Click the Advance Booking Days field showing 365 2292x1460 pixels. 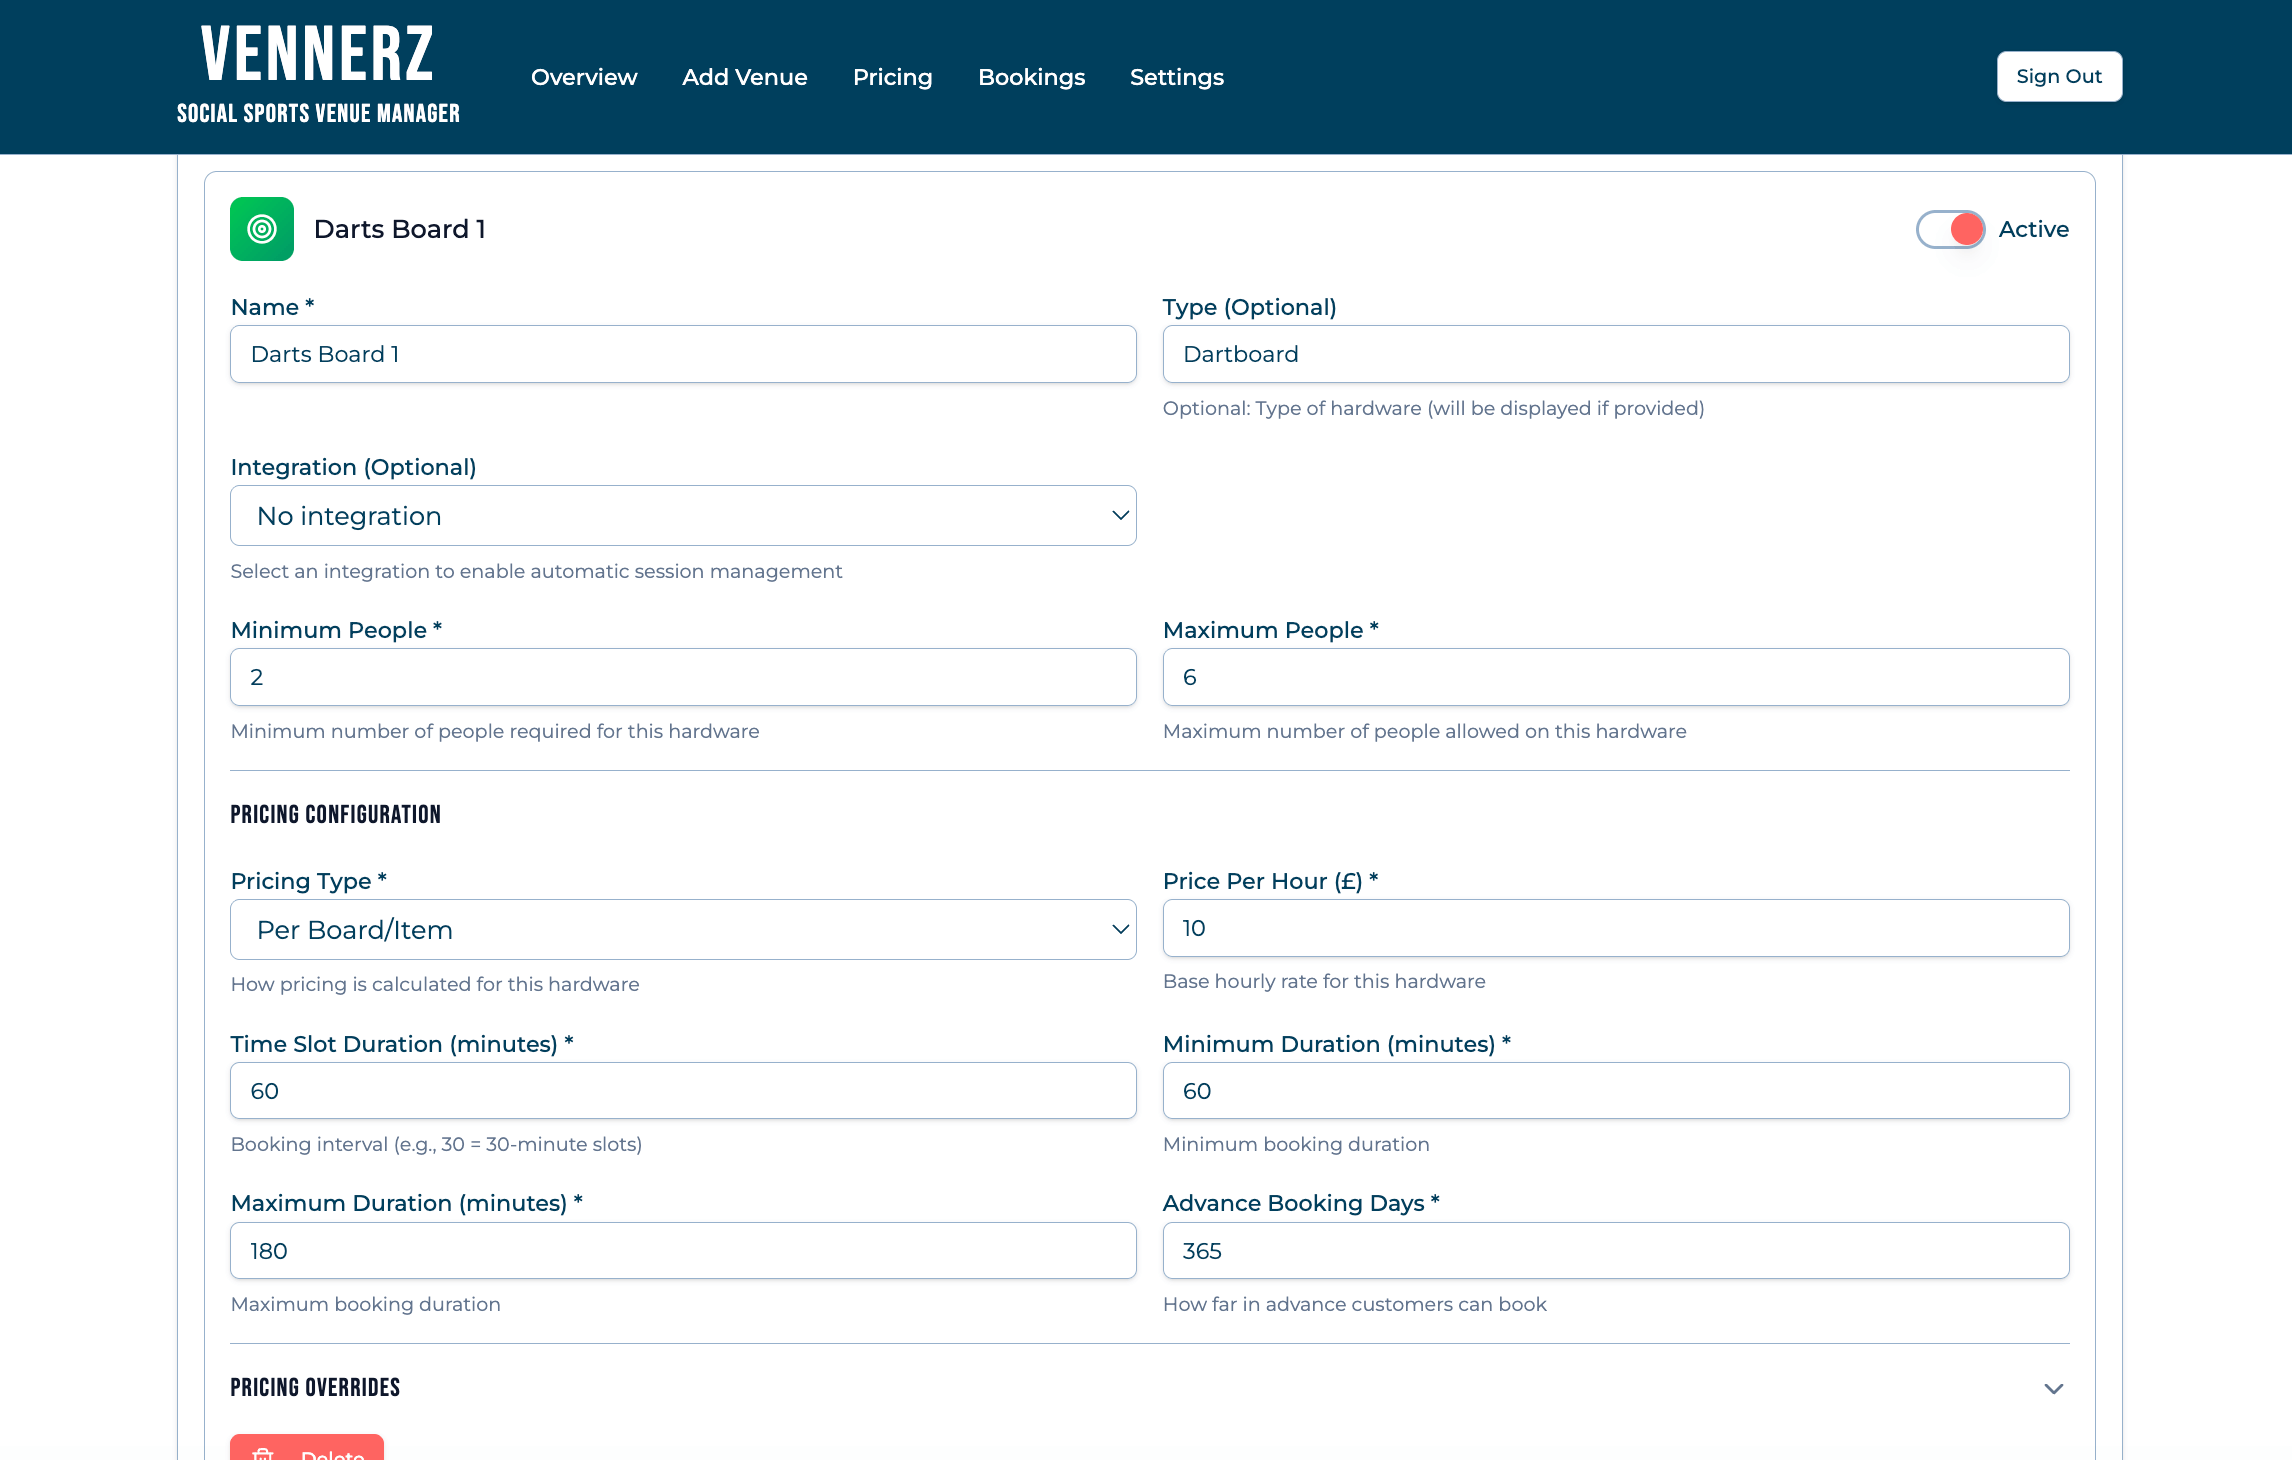(1616, 1250)
